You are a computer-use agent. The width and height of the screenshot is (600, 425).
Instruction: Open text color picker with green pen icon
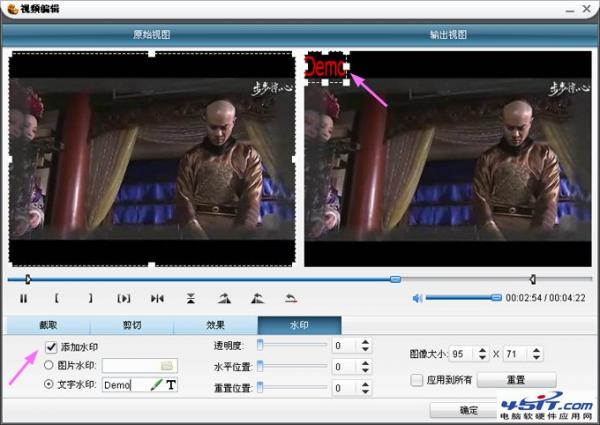tap(156, 385)
